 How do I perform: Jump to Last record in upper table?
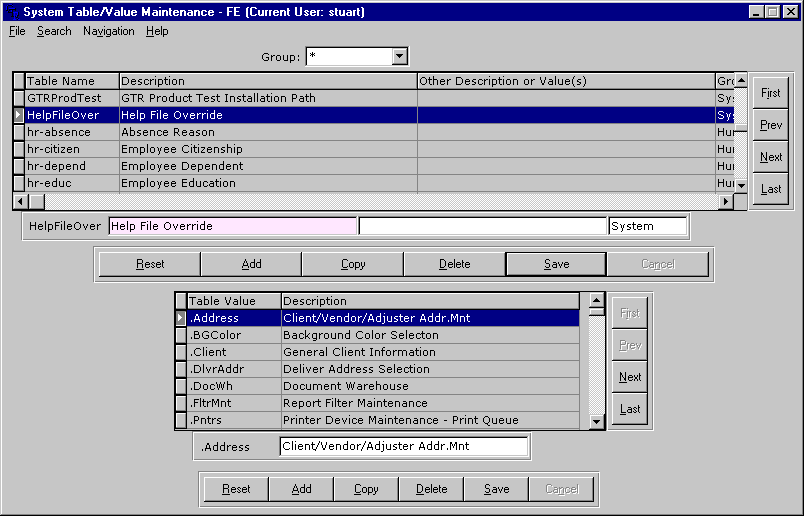tap(770, 189)
